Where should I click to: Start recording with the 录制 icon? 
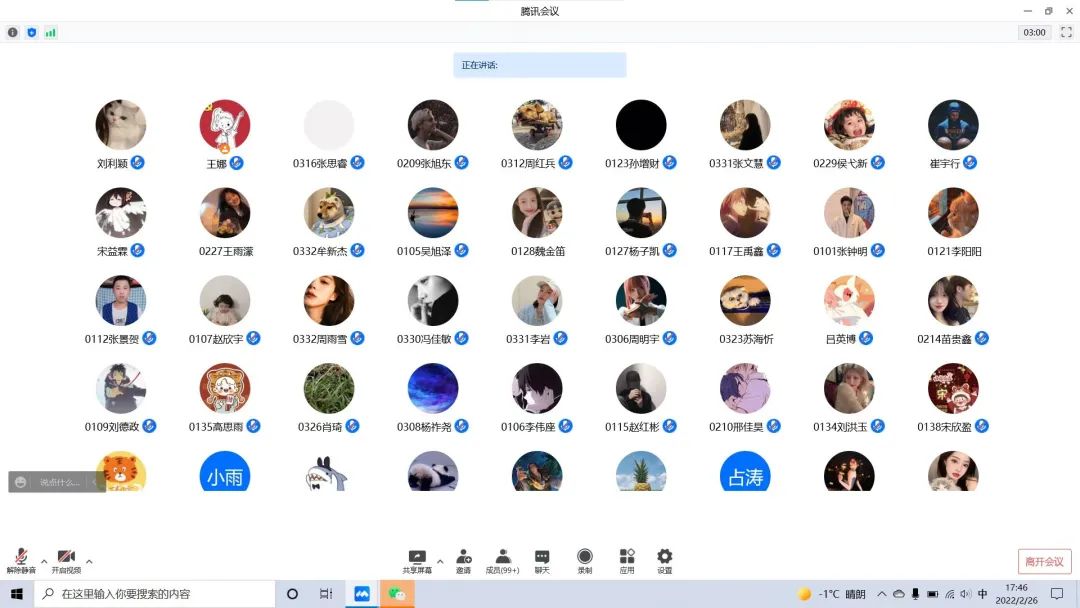coord(585,560)
